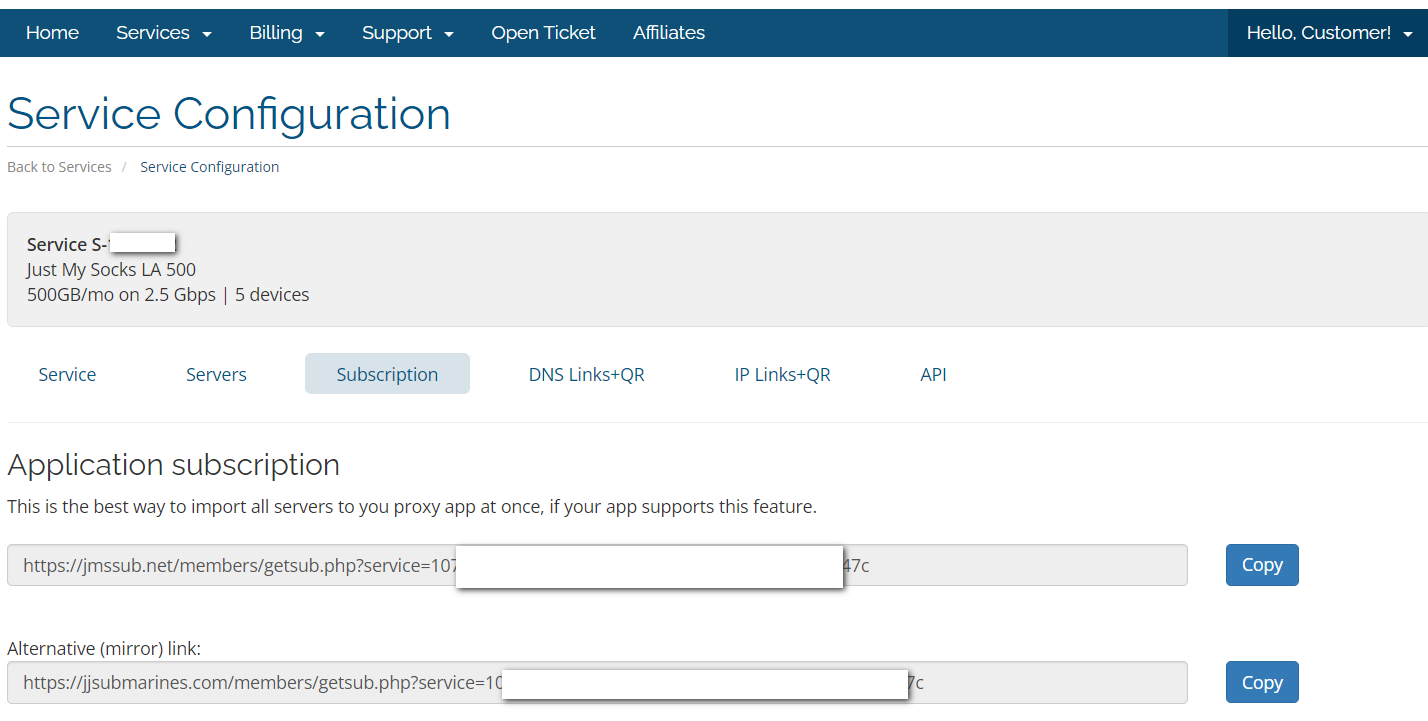Switch to the Servers tab

click(216, 374)
